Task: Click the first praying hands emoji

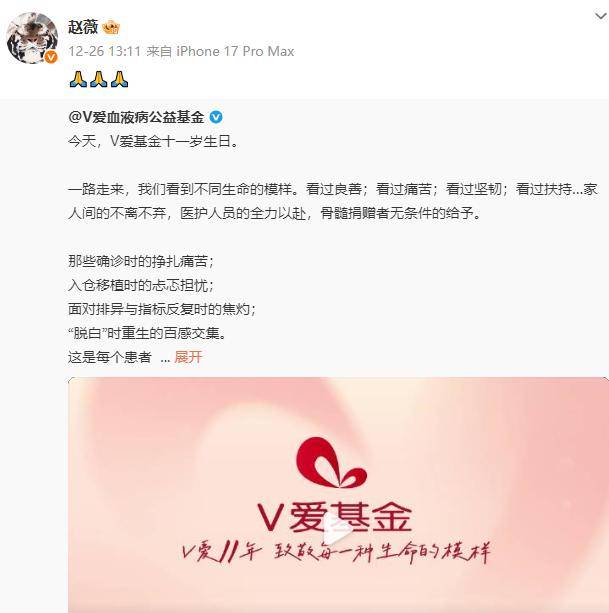Action: click(x=78, y=79)
